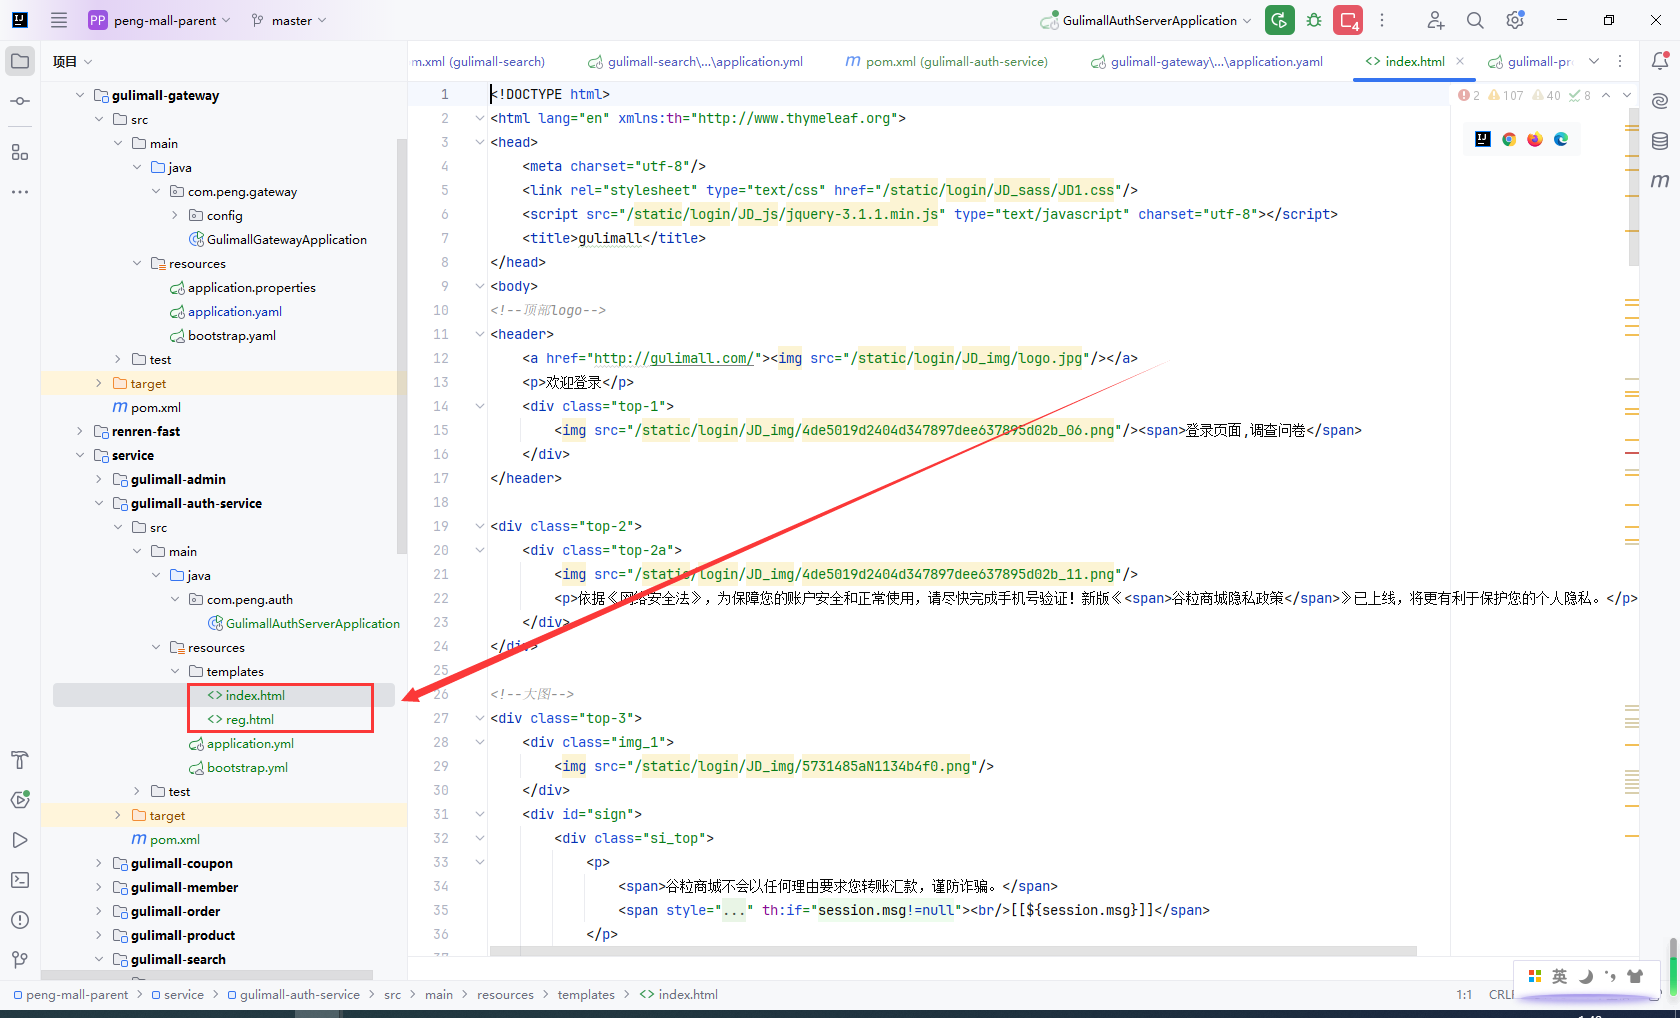Preview page in Chrome browser

click(1509, 139)
